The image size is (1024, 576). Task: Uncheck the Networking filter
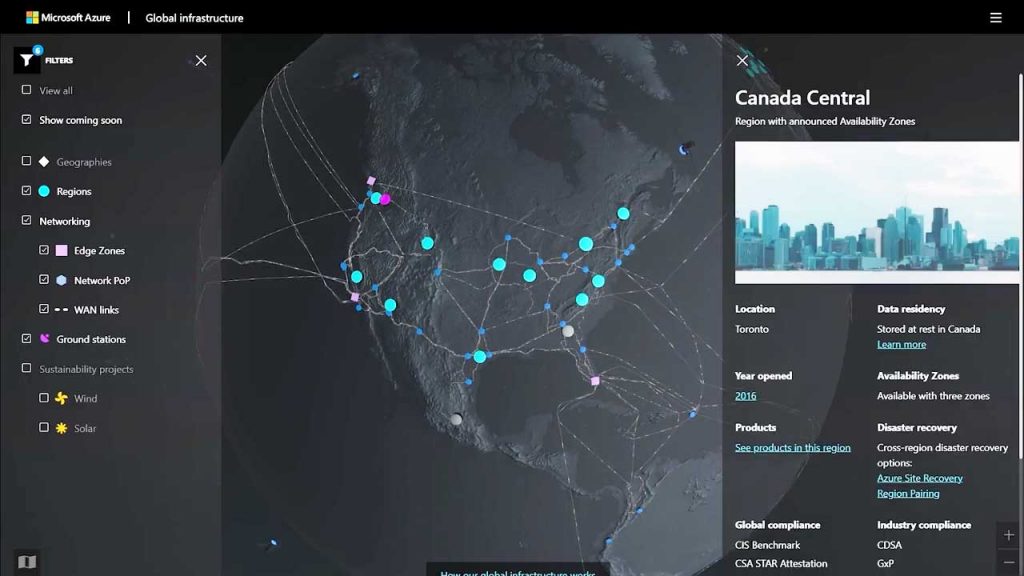coord(26,220)
